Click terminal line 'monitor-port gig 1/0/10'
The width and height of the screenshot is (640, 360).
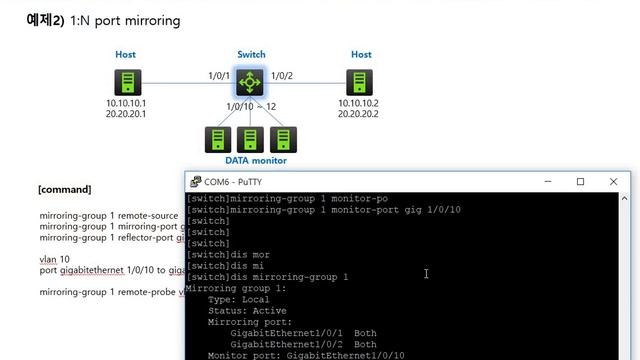[324, 210]
